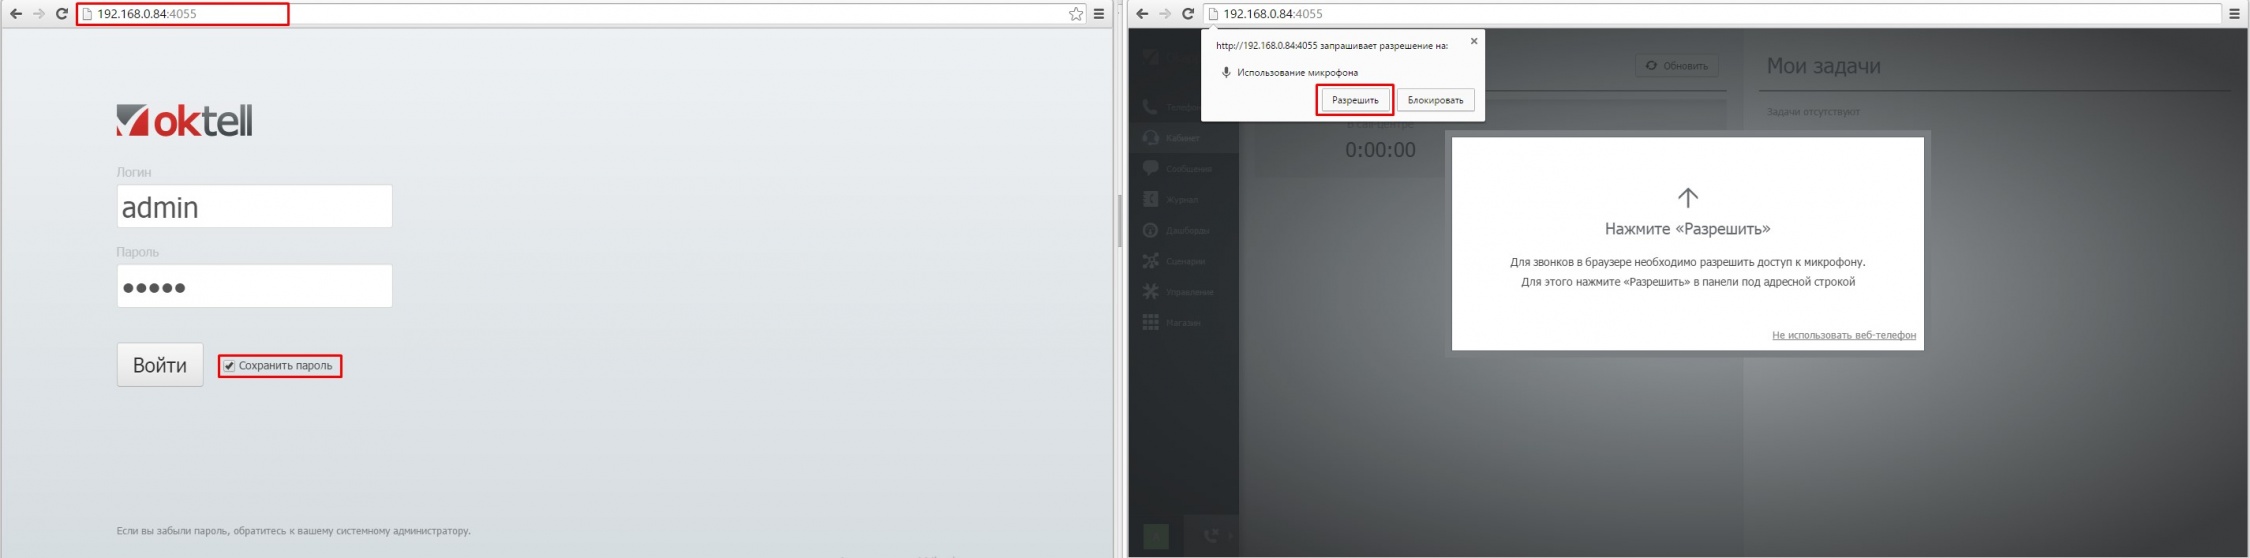Screen dimensions: 2250x558
Task: Select the Дашборды sidebar icon
Action: click(x=1151, y=230)
